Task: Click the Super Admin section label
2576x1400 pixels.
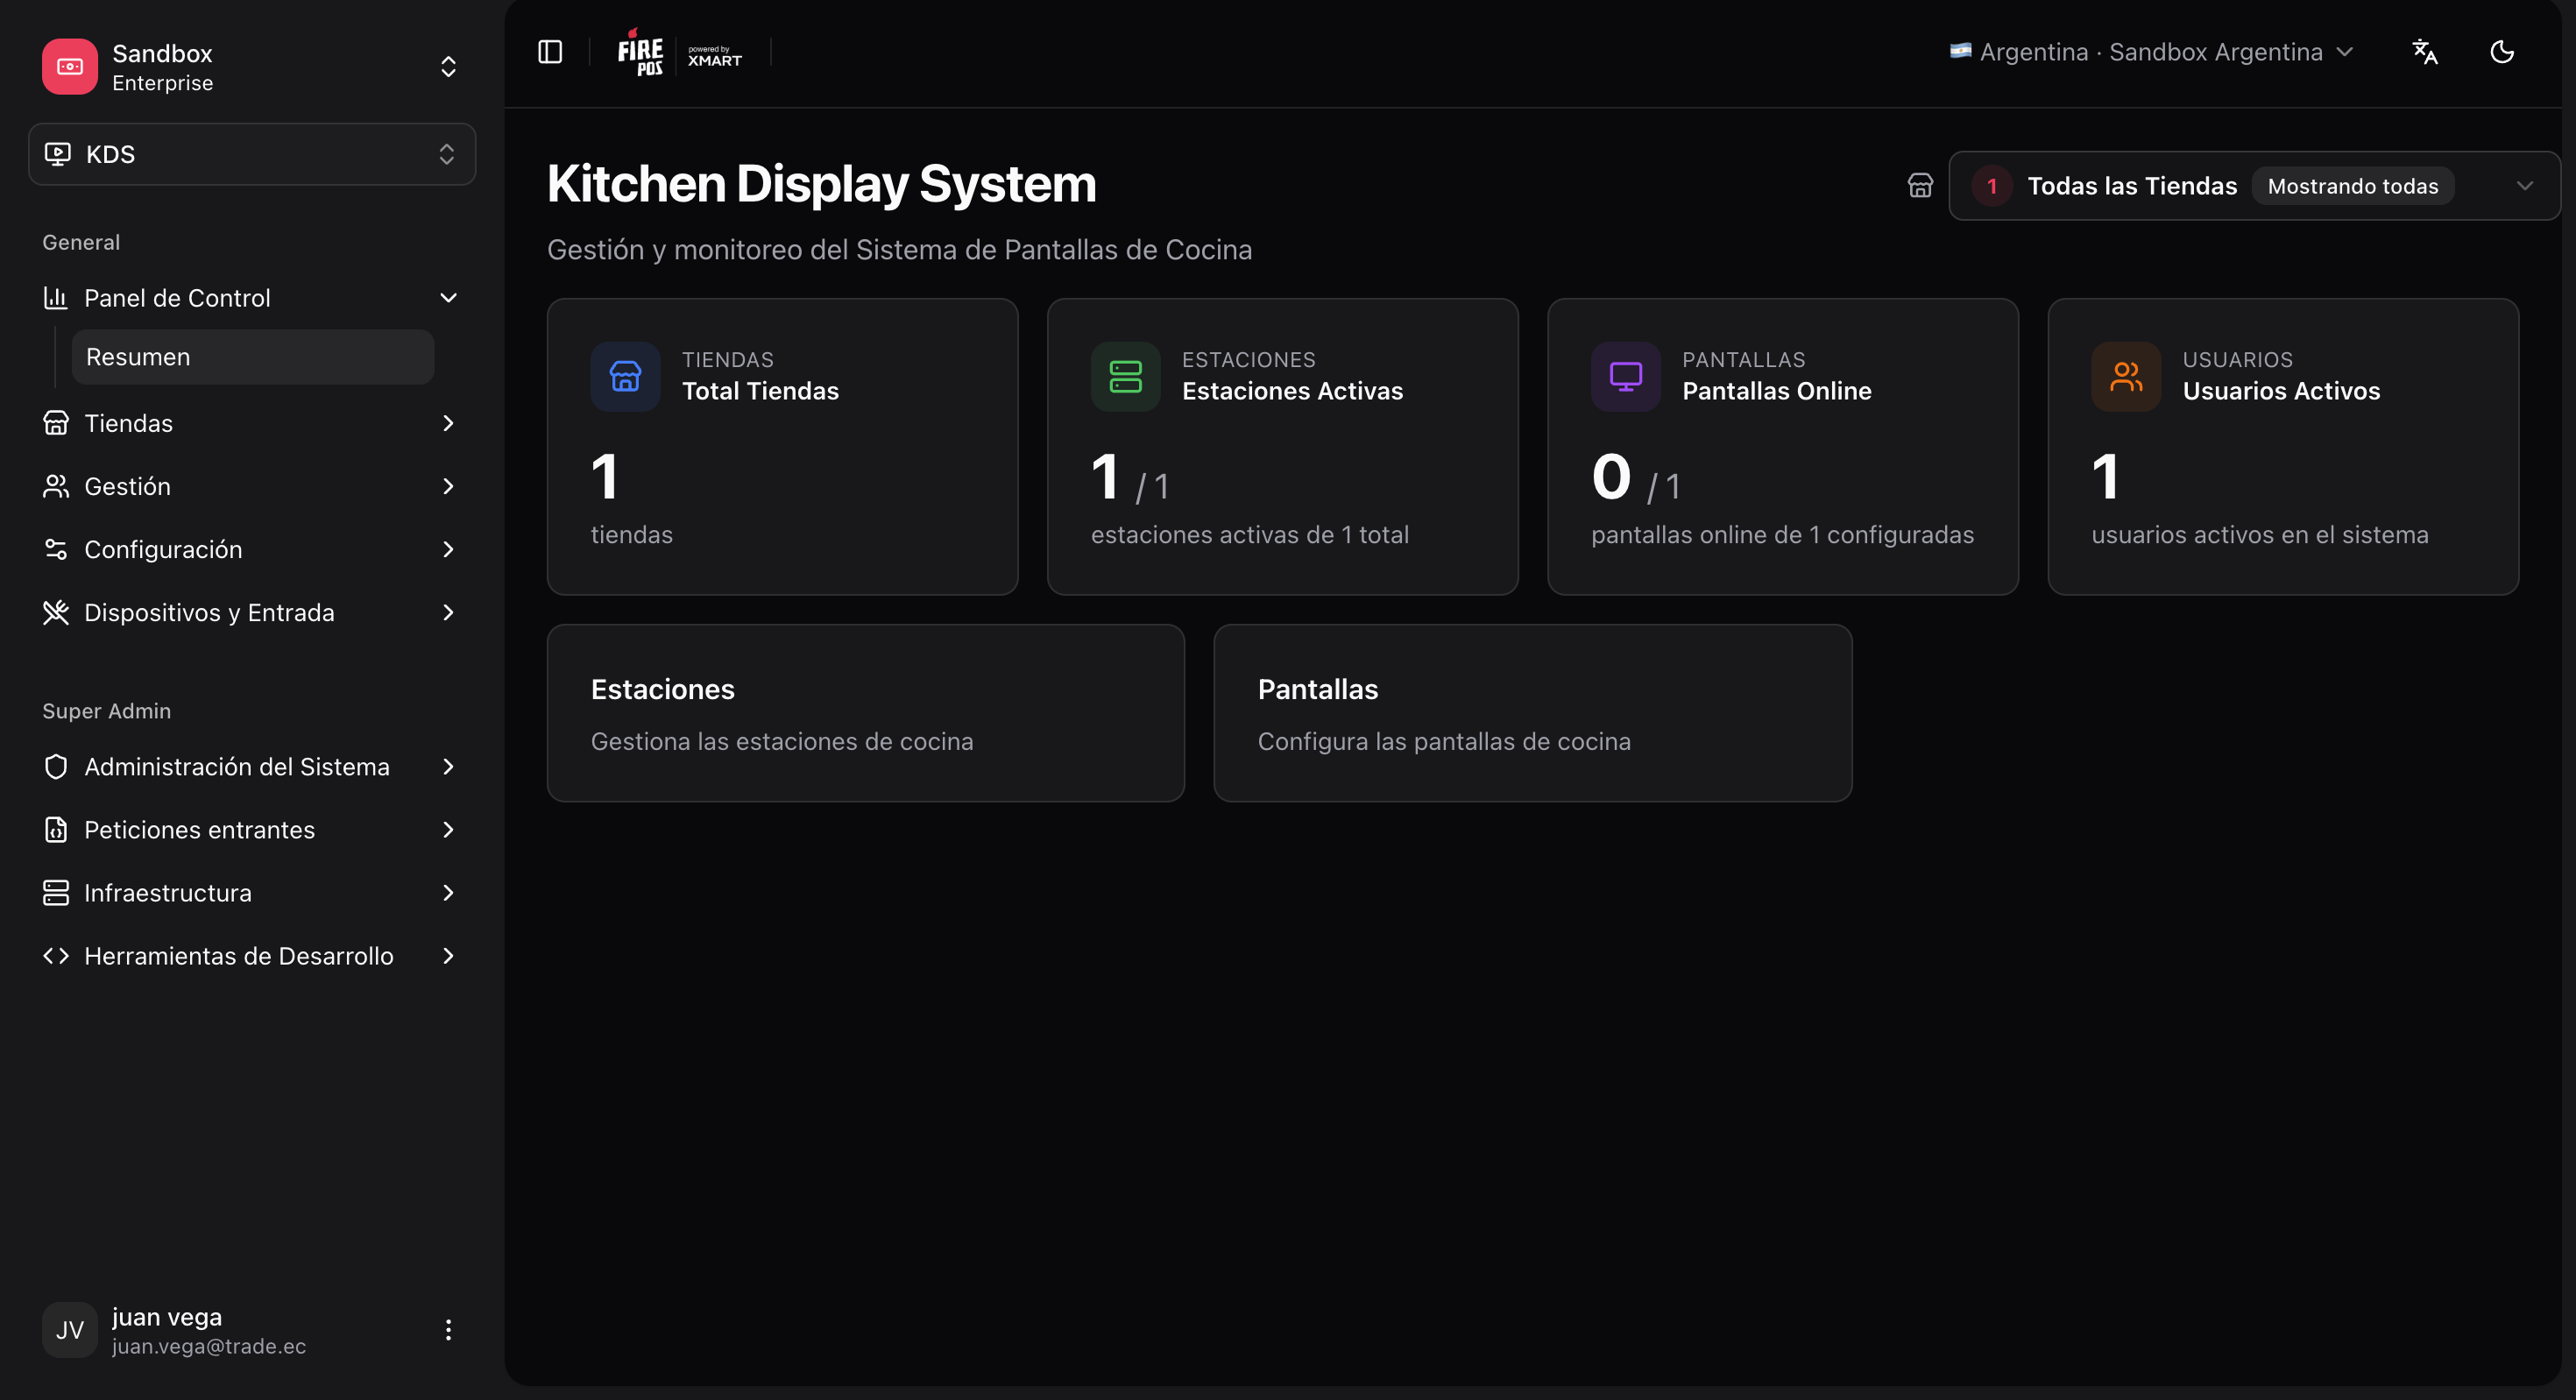Action: pyautogui.click(x=106, y=711)
